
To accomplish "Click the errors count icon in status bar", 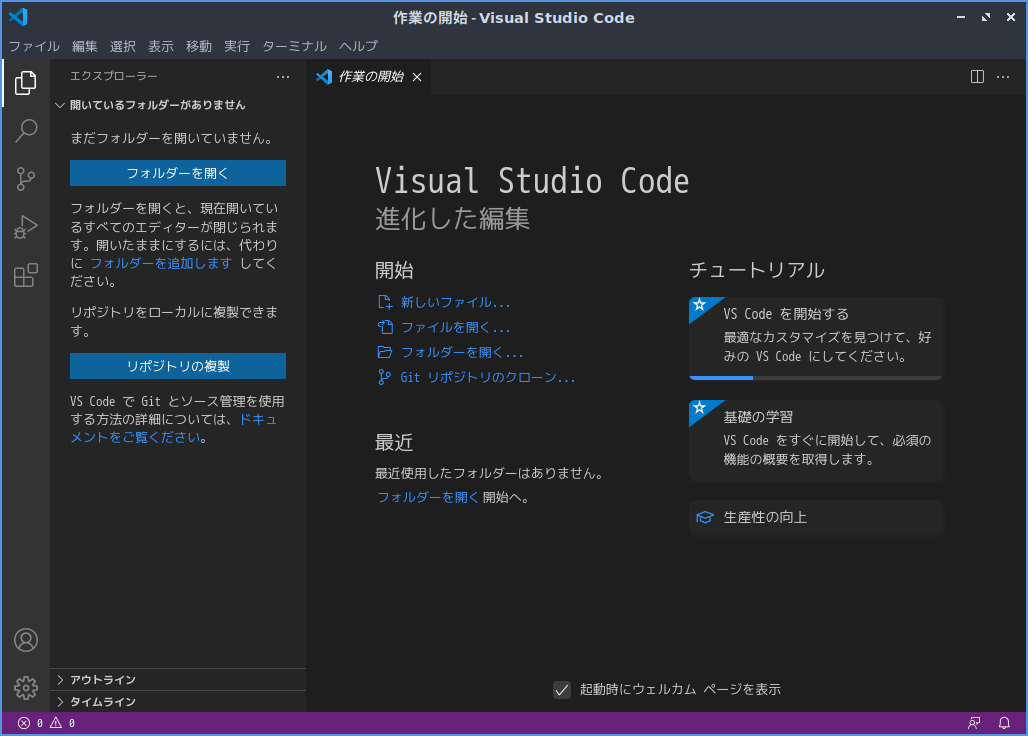I will [24, 723].
